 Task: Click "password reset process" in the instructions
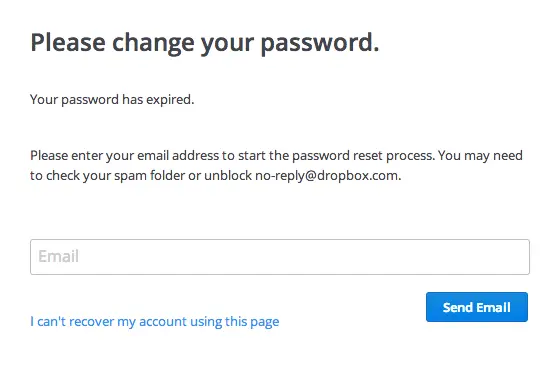pyautogui.click(x=362, y=156)
